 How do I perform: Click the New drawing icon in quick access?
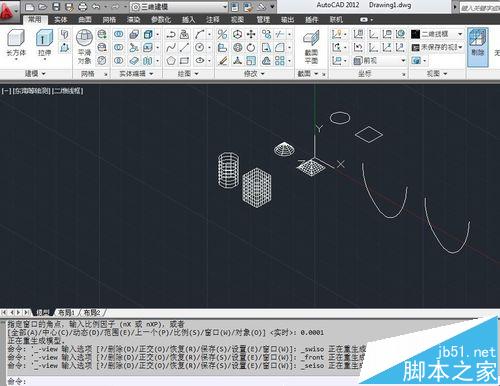pos(30,6)
